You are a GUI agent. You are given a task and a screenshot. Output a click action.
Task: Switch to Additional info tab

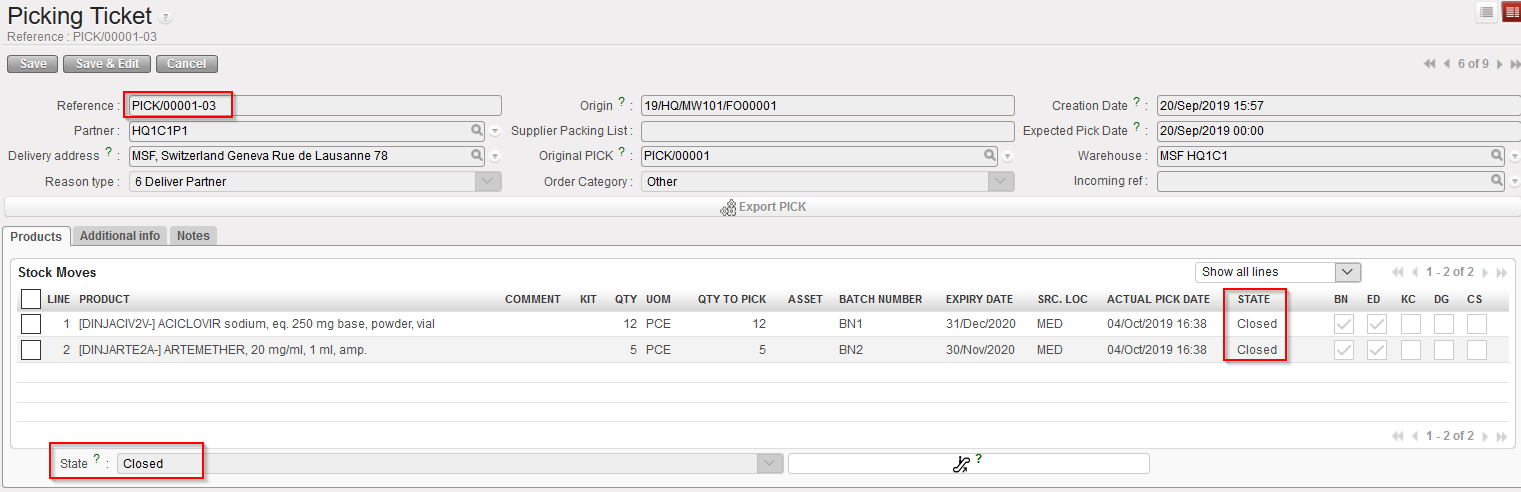click(x=120, y=236)
